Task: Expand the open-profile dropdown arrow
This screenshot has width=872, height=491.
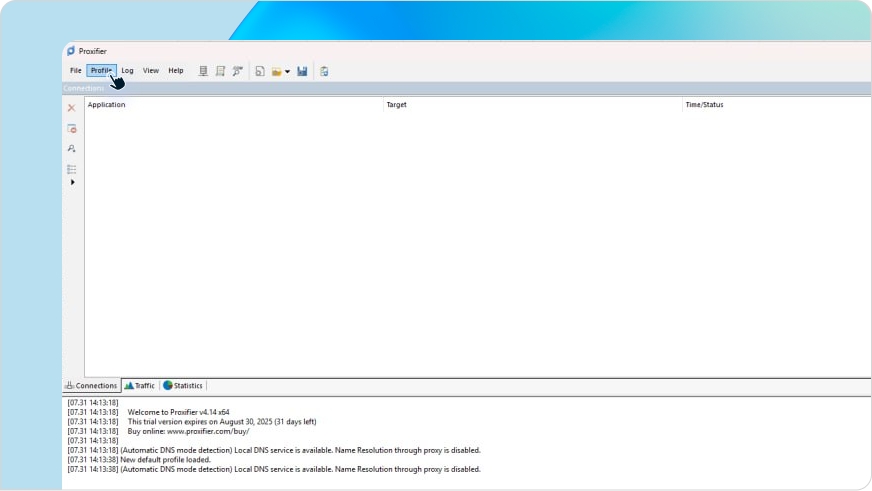Action: (288, 72)
